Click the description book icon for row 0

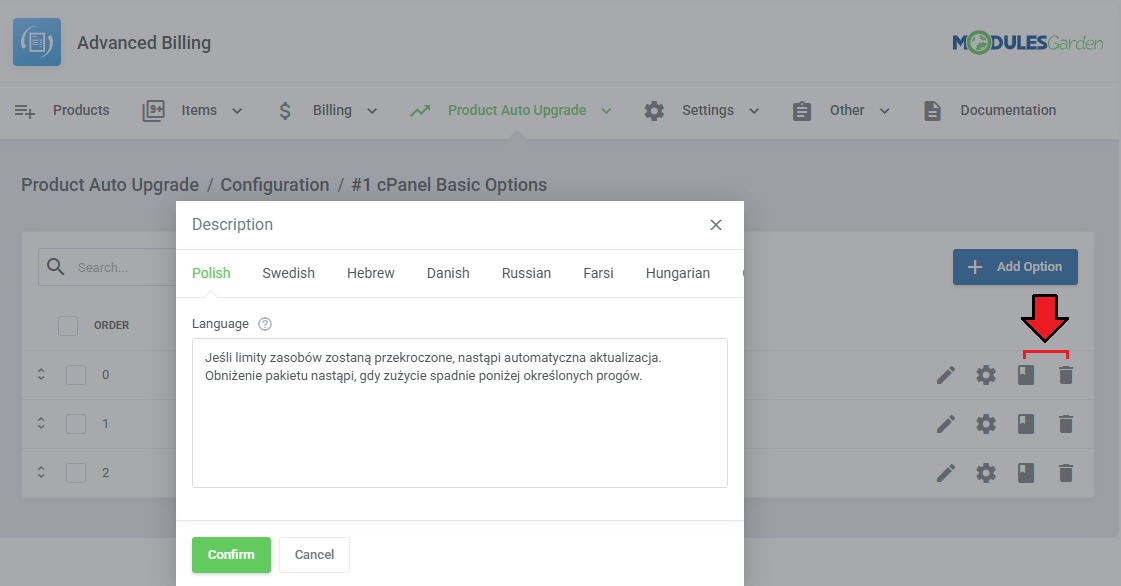tap(1026, 375)
